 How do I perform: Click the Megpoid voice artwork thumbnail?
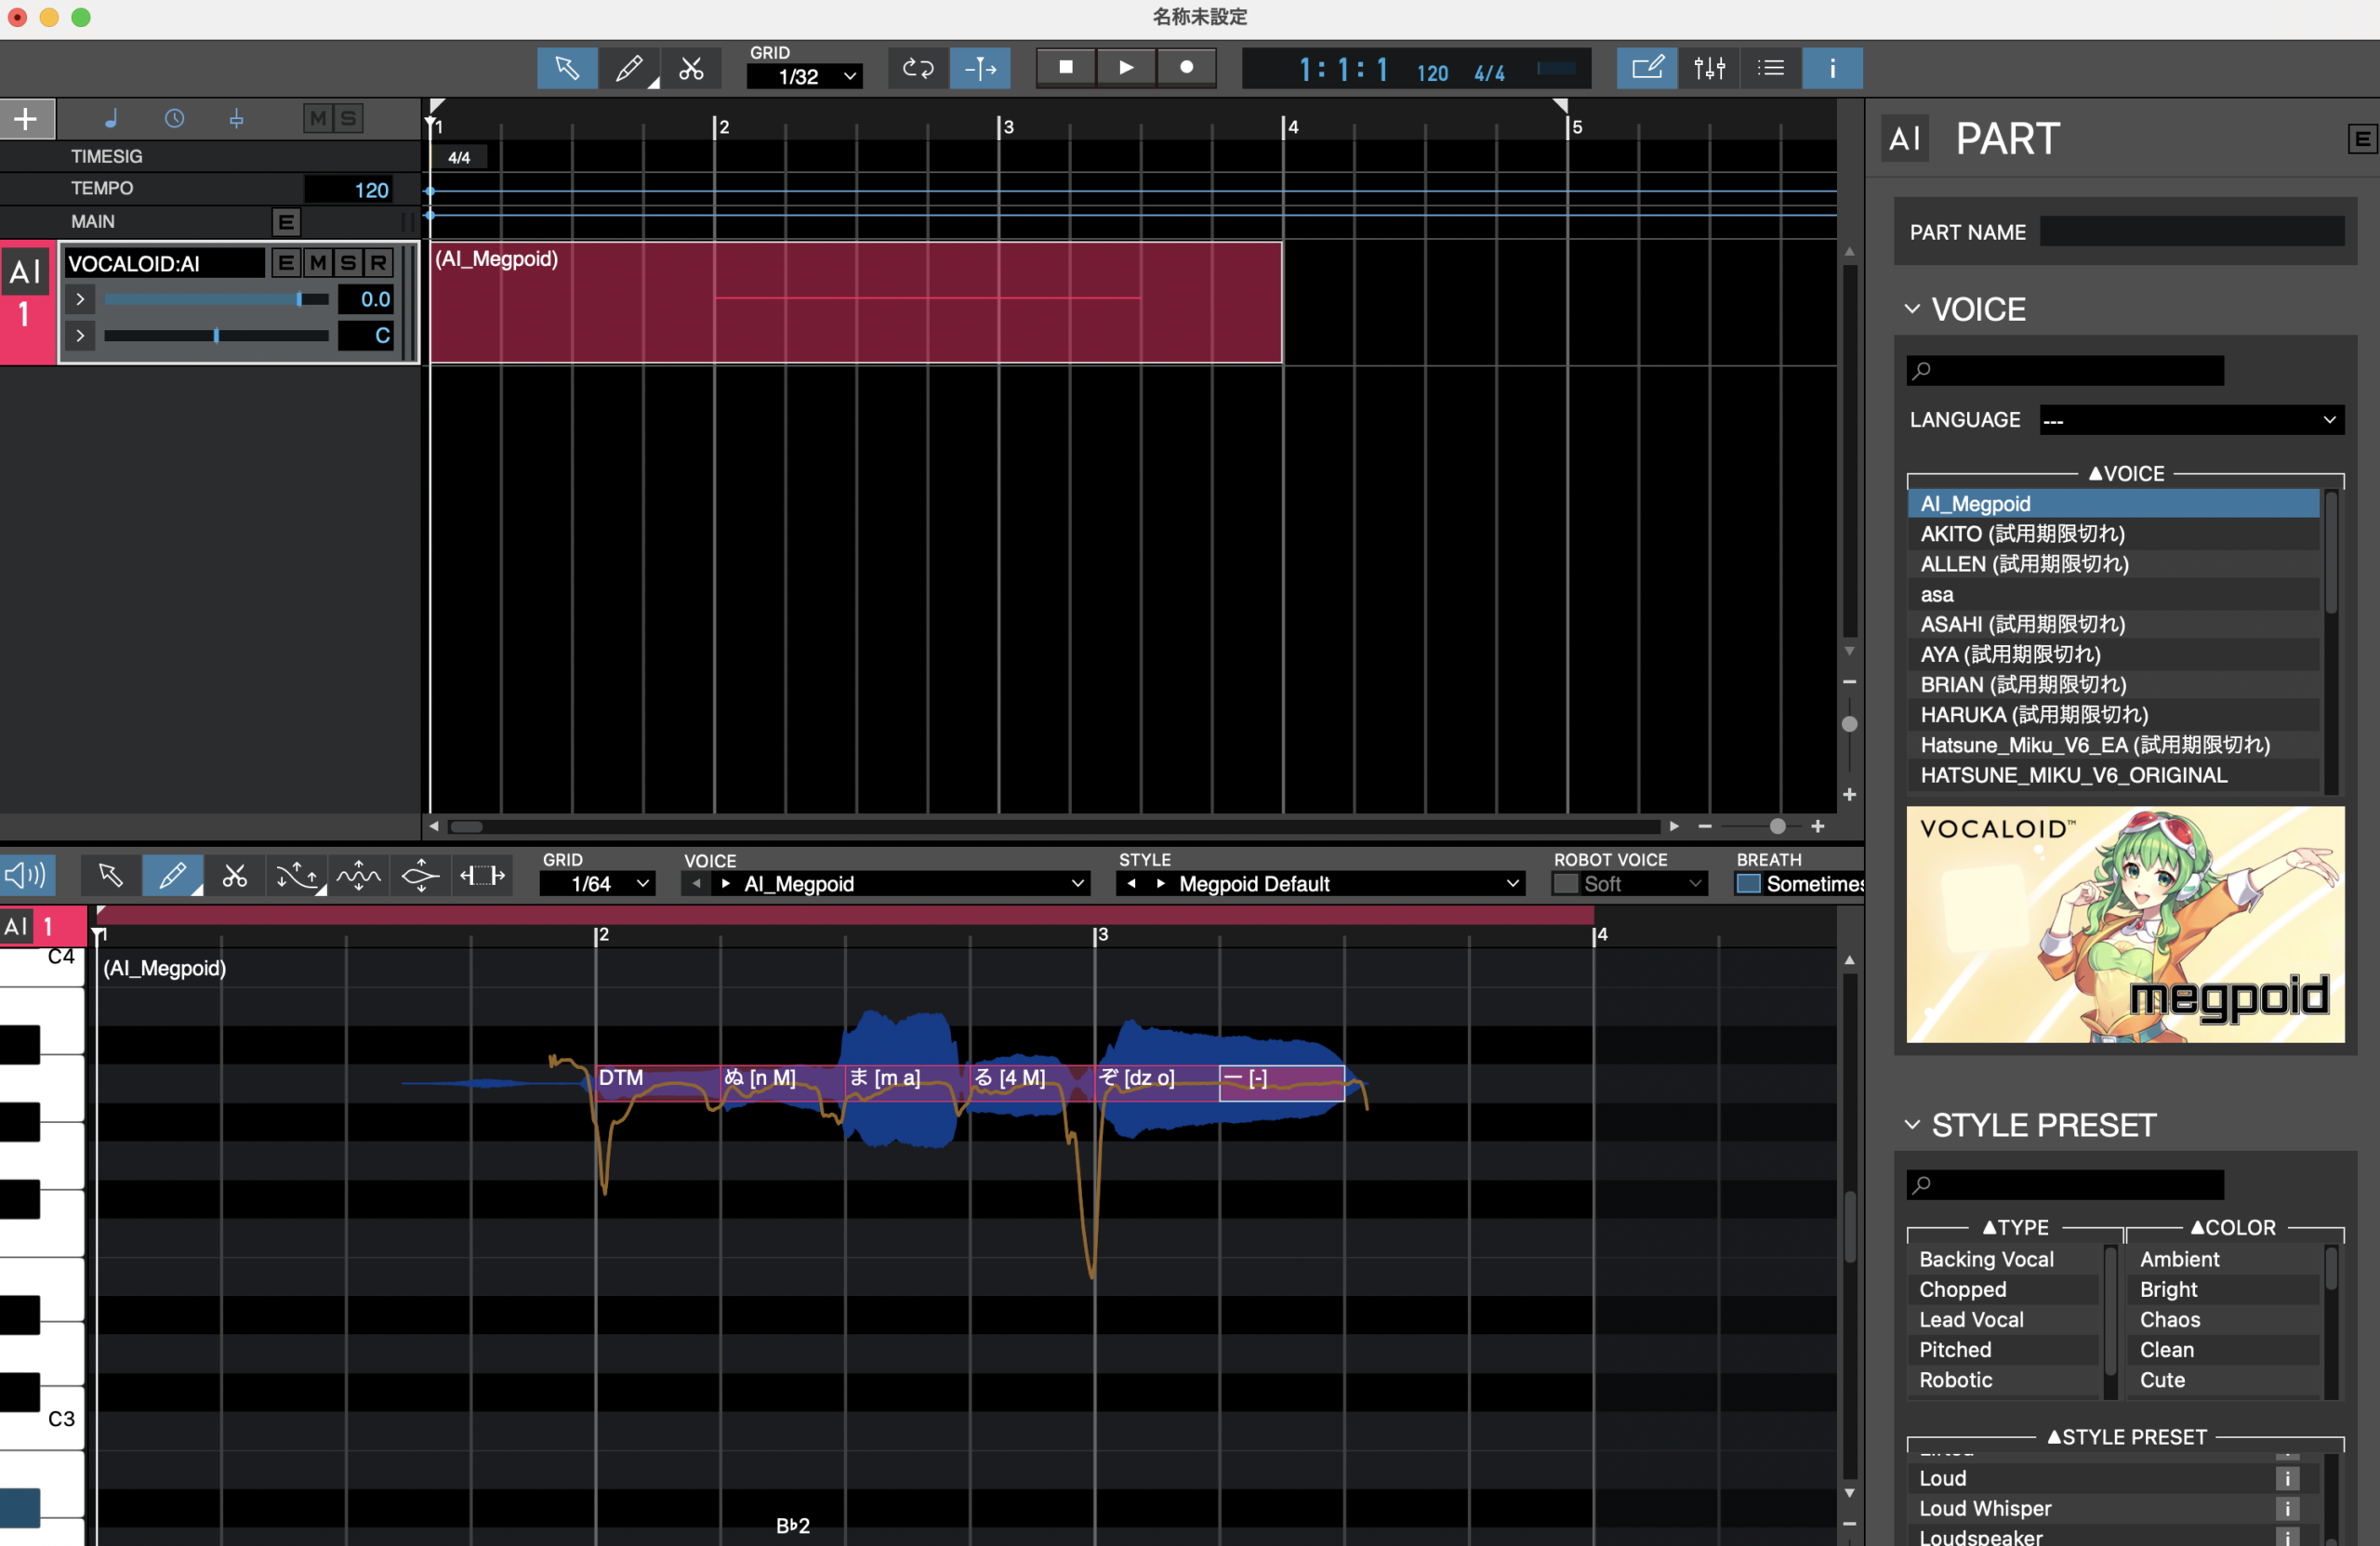(2125, 925)
